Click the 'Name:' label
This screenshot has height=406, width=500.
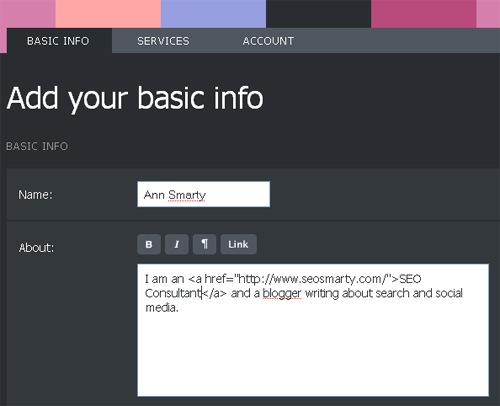(35, 194)
